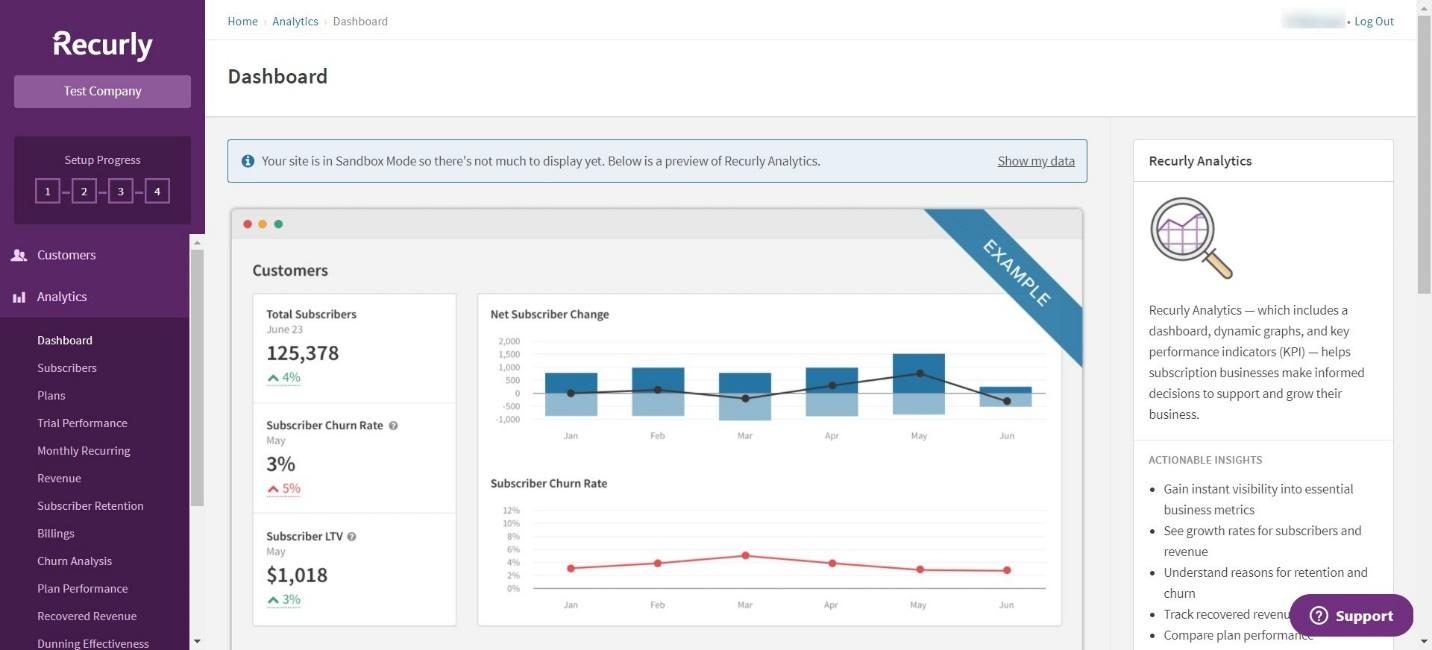
Task: Click the Subscriber LTV value $1,018
Action: click(x=297, y=575)
